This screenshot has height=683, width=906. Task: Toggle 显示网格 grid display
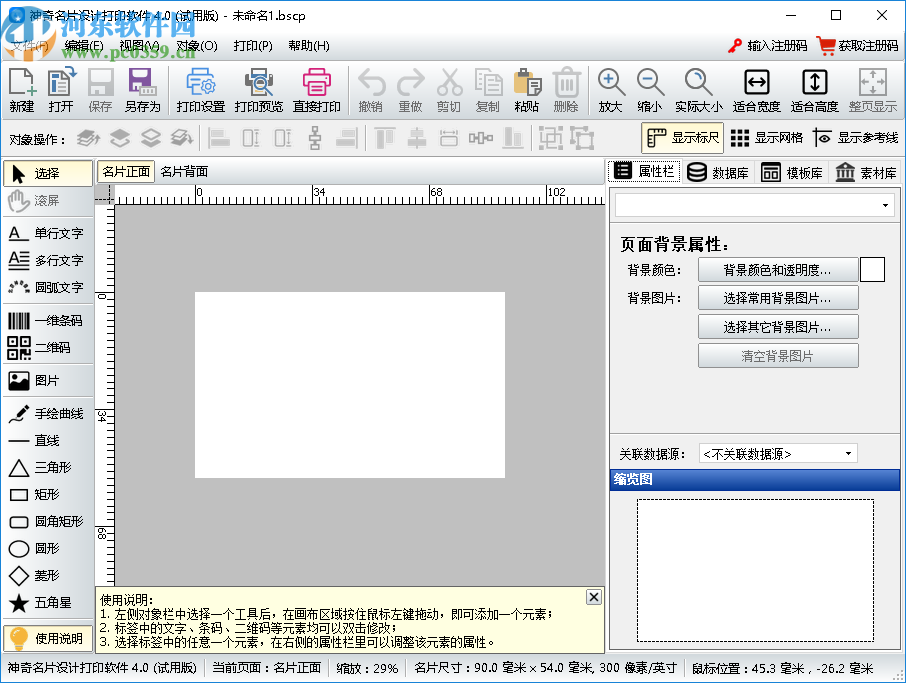(767, 138)
